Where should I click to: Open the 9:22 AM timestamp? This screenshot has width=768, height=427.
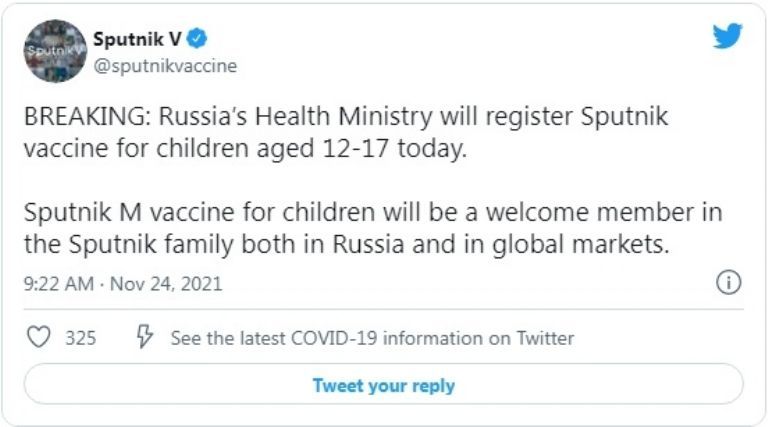[x=56, y=284]
